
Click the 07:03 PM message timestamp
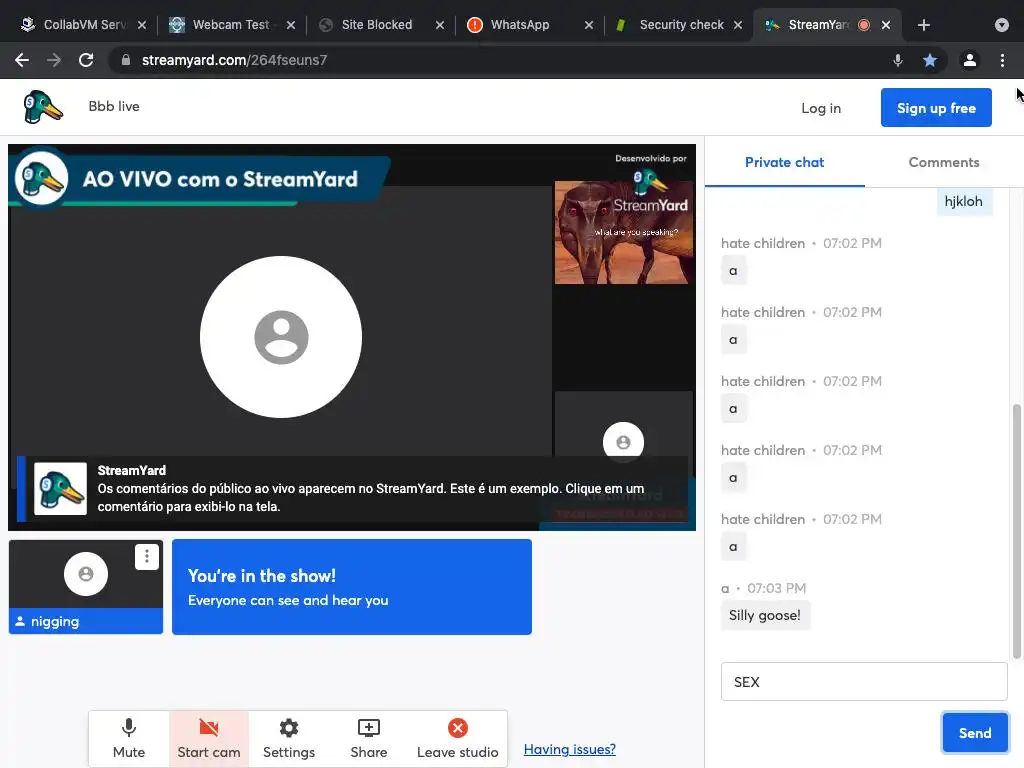[776, 588]
